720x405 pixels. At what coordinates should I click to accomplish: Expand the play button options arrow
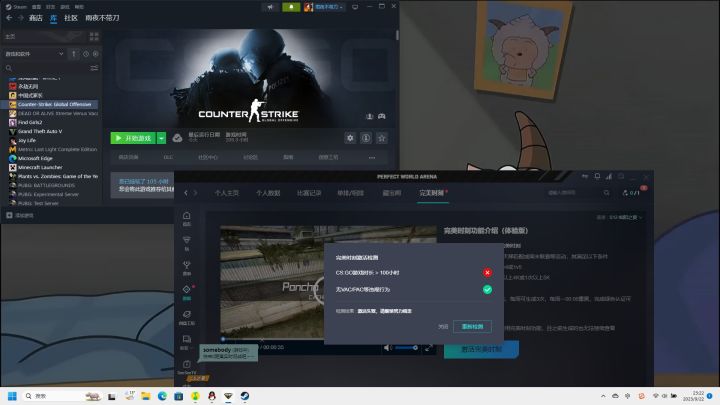pyautogui.click(x=161, y=138)
